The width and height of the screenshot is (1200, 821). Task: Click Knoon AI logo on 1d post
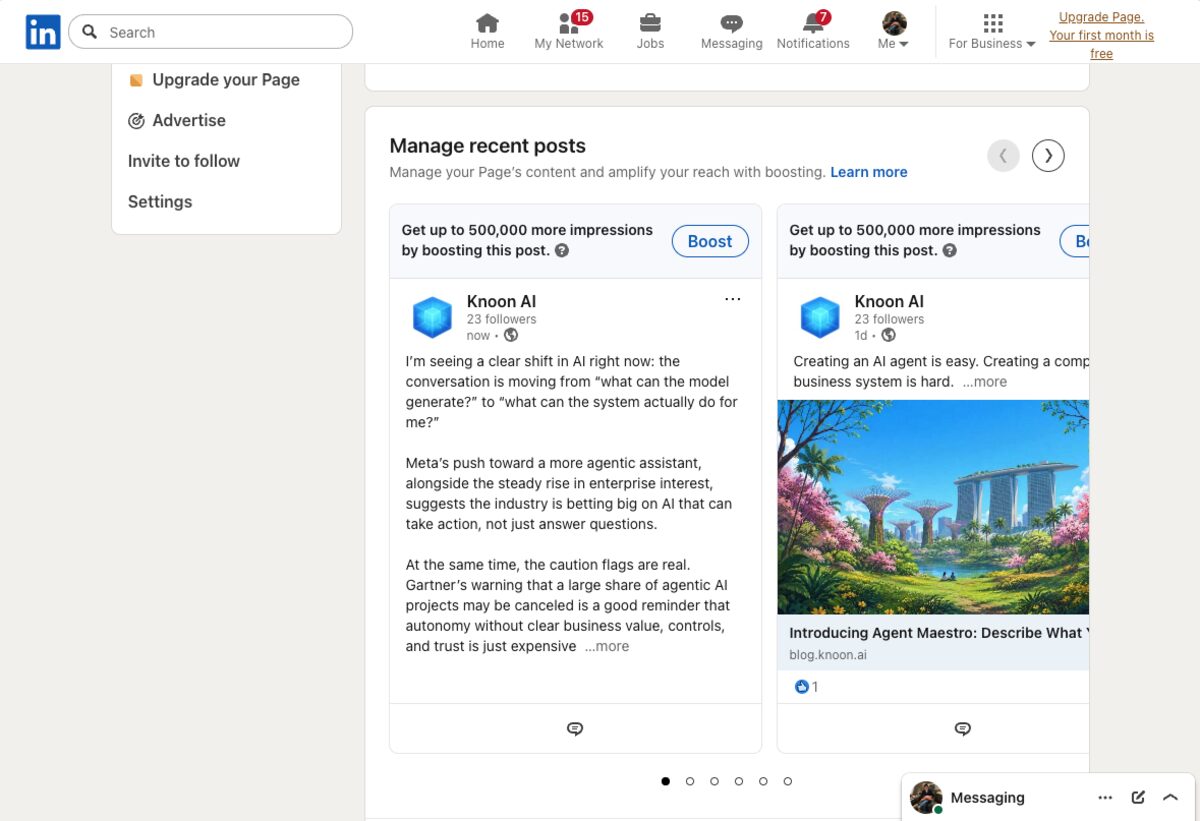821,318
